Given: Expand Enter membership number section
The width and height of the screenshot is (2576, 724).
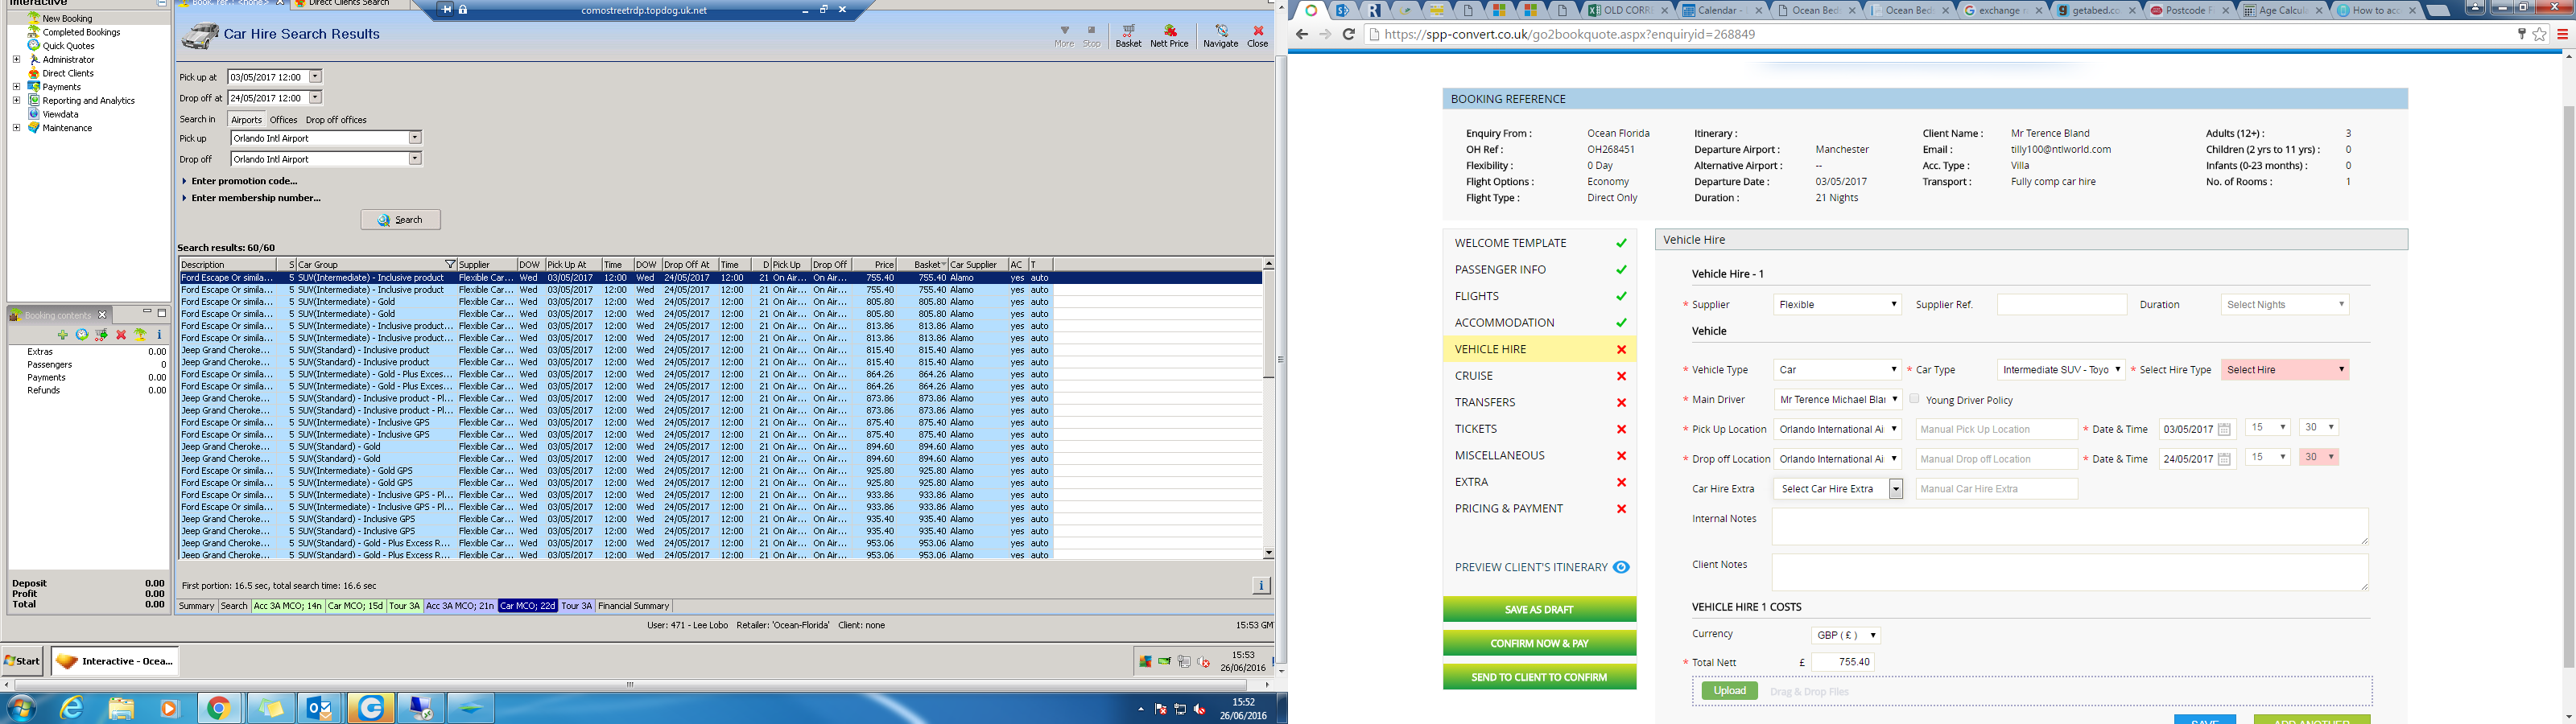Looking at the screenshot, I should coord(251,198).
